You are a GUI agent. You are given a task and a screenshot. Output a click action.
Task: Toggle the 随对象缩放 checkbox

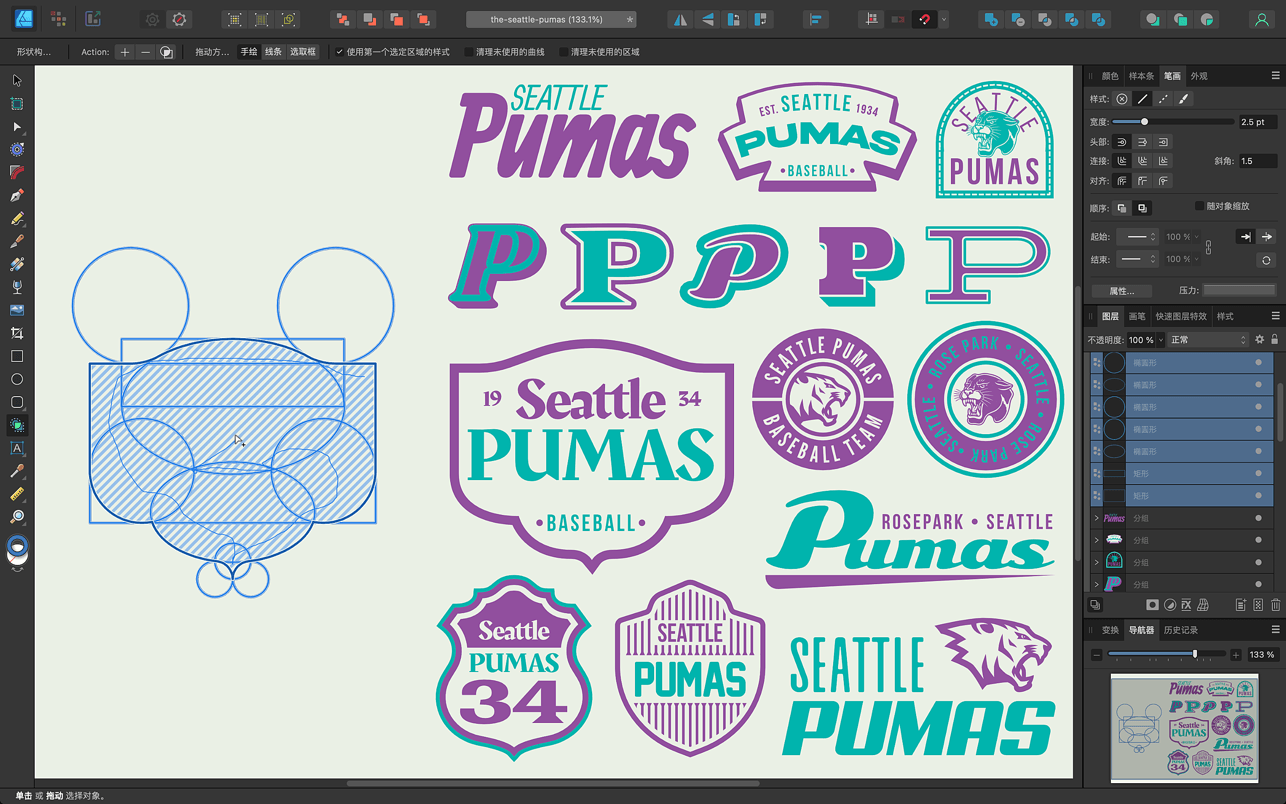coord(1200,206)
